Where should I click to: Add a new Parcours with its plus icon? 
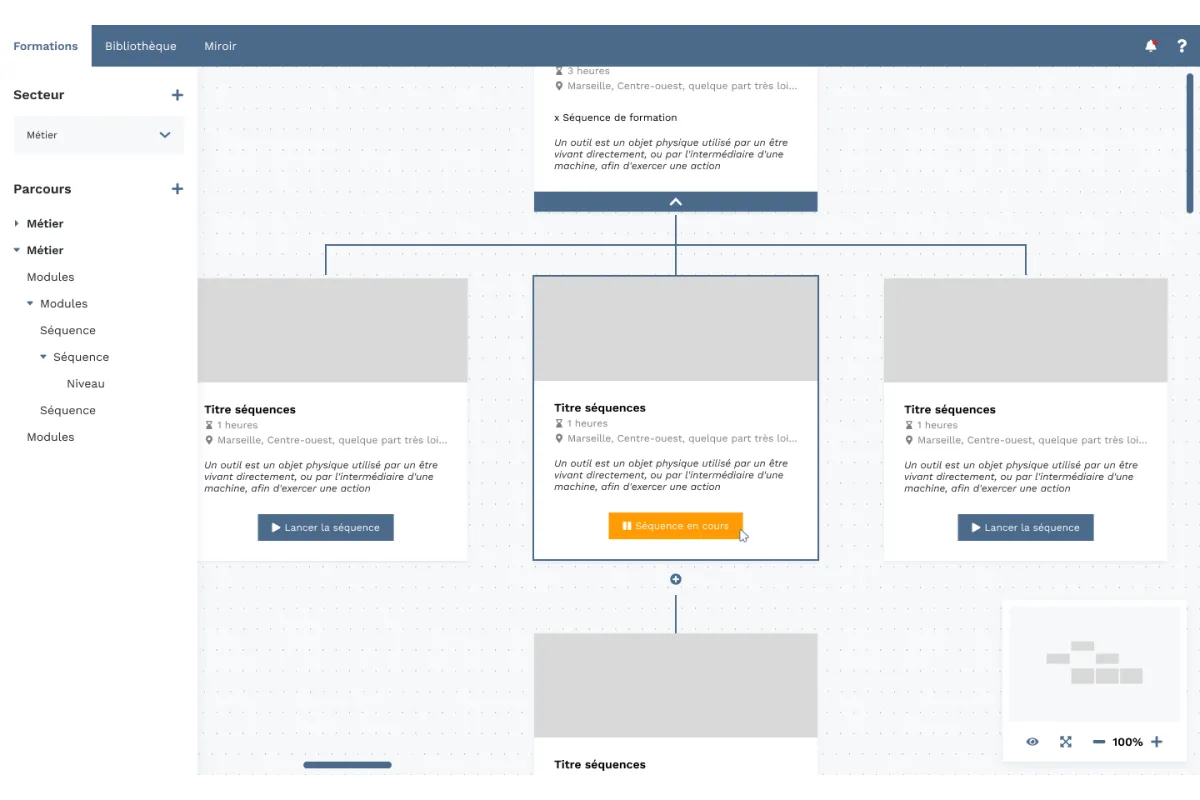[177, 188]
